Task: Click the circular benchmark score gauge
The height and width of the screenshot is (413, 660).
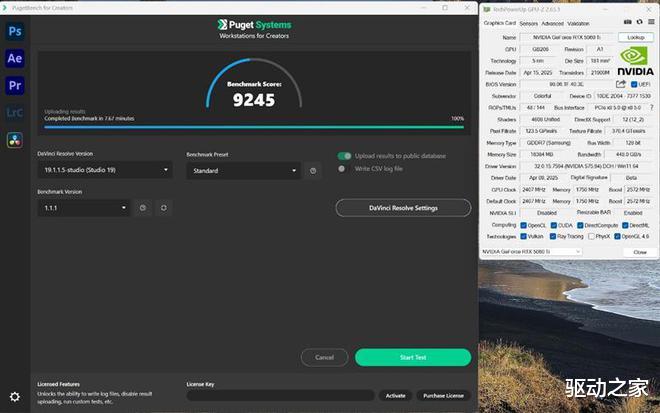Action: 254,83
